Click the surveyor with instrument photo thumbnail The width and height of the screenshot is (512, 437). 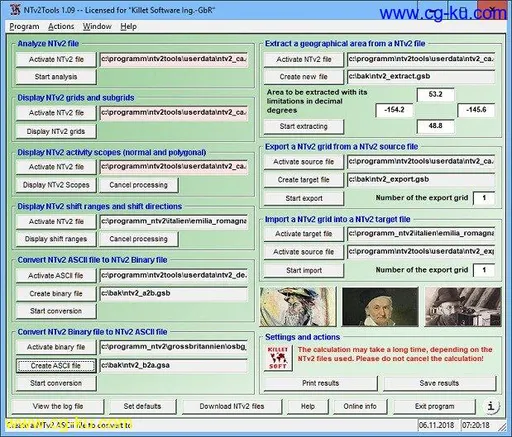[463, 307]
